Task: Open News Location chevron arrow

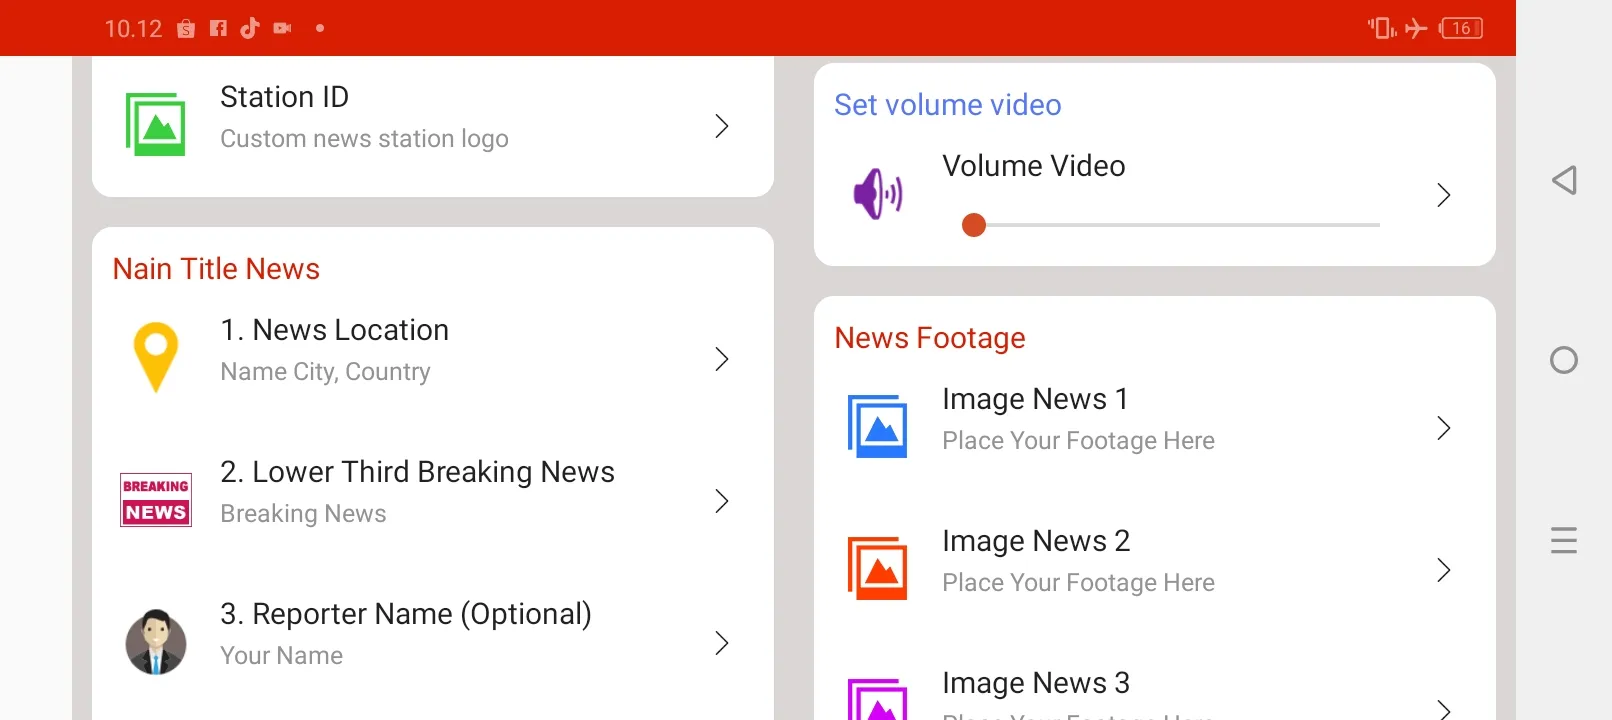Action: pos(722,359)
